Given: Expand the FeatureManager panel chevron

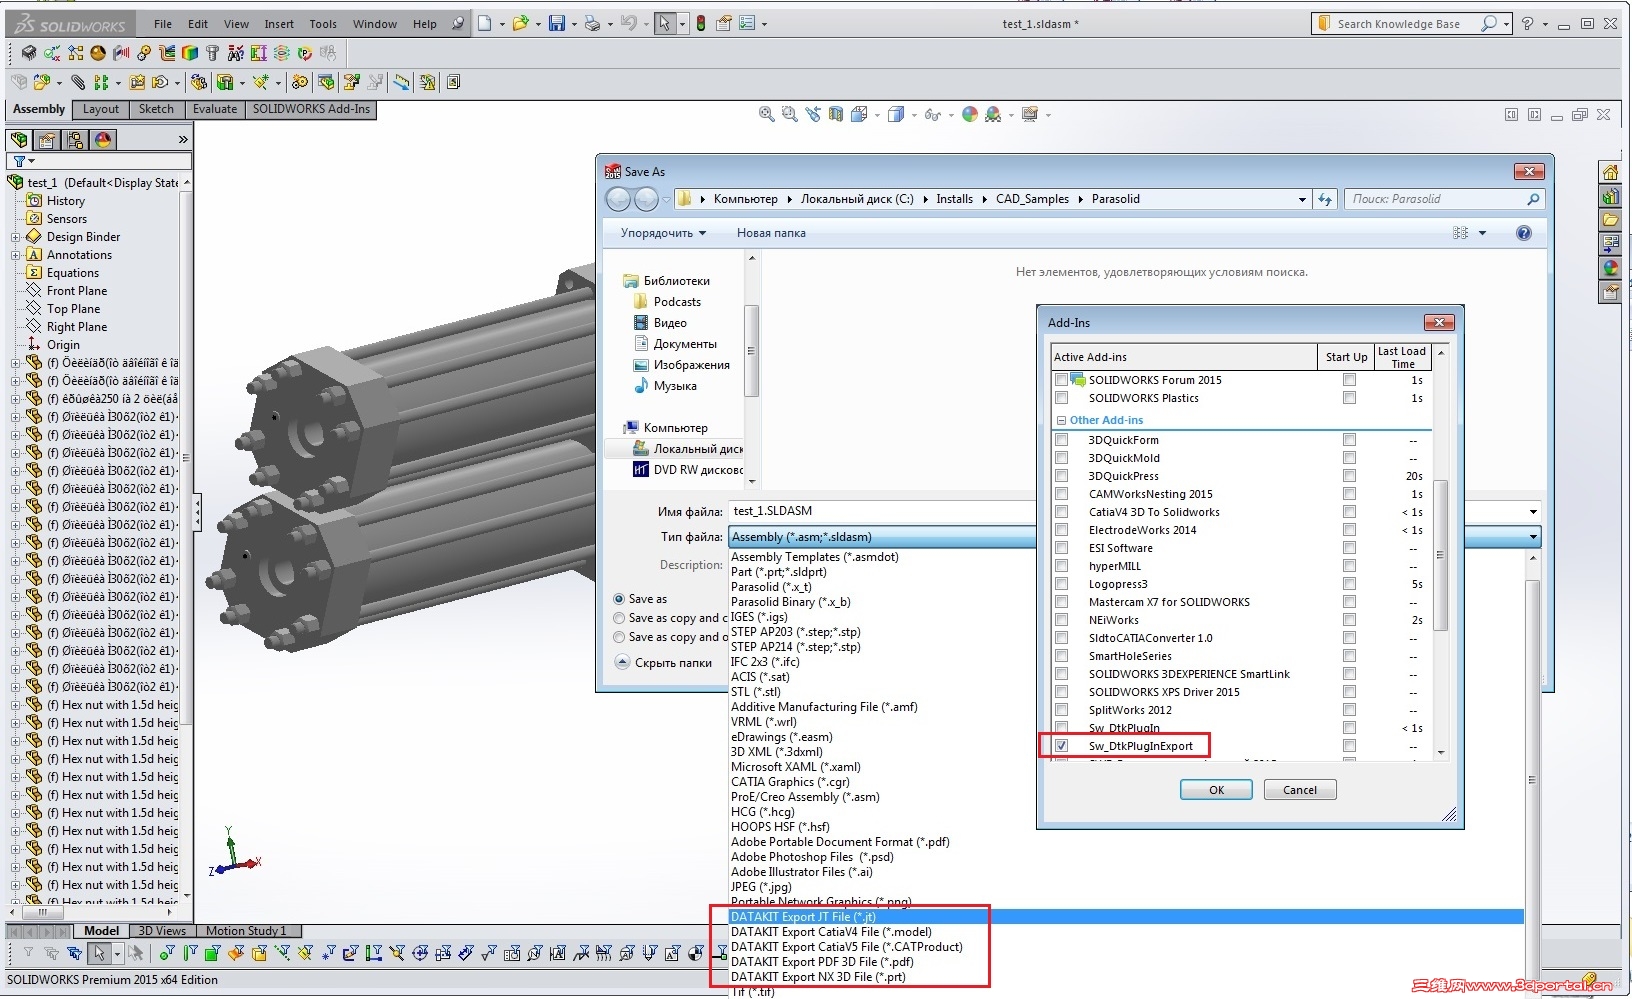Looking at the screenshot, I should (x=182, y=140).
